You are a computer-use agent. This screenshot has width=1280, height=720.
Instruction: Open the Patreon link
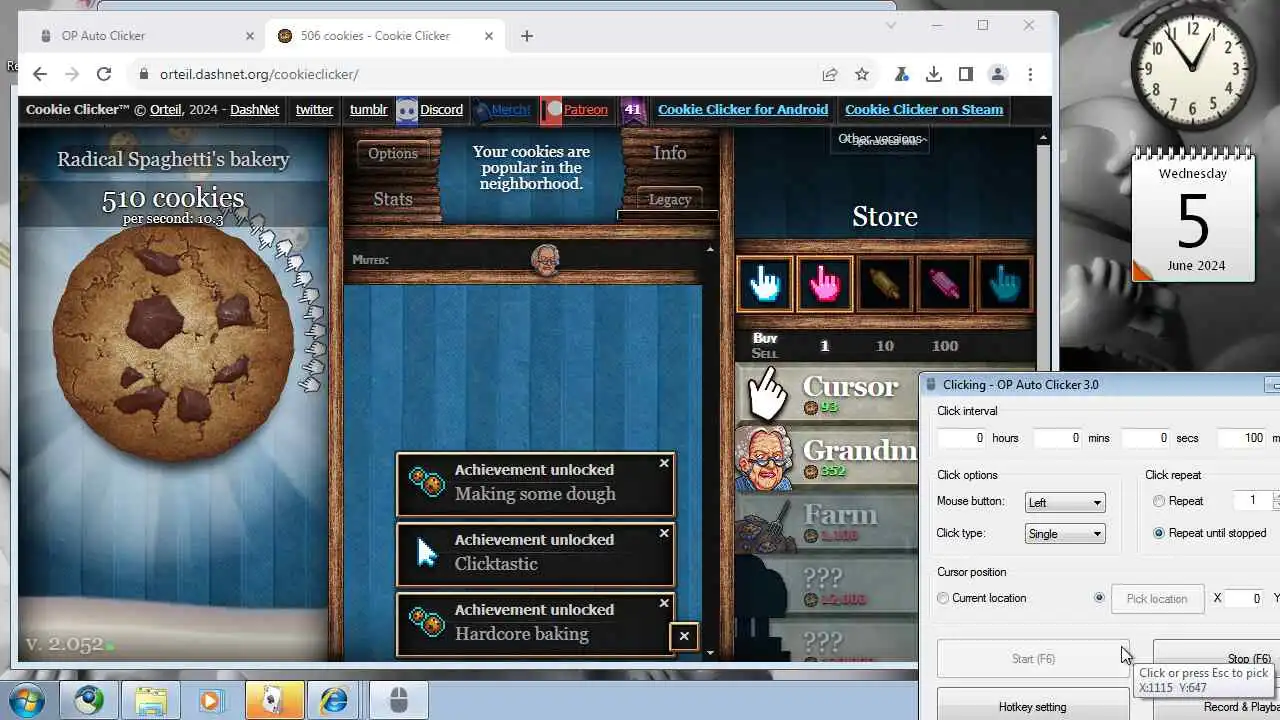tap(575, 109)
